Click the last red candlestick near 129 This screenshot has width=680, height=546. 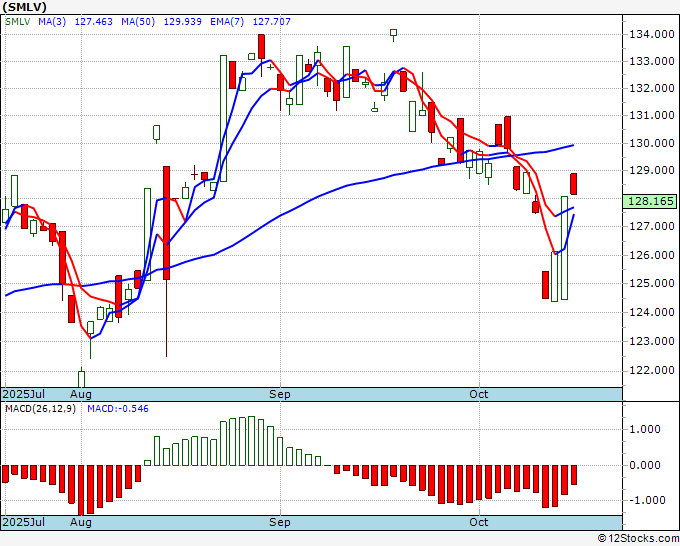tap(573, 183)
